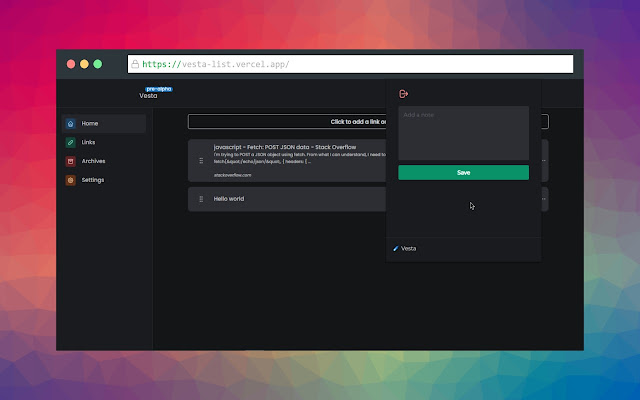Image resolution: width=640 pixels, height=400 pixels.
Task: Click the Vesta feather icon in popup footer
Action: [396, 249]
